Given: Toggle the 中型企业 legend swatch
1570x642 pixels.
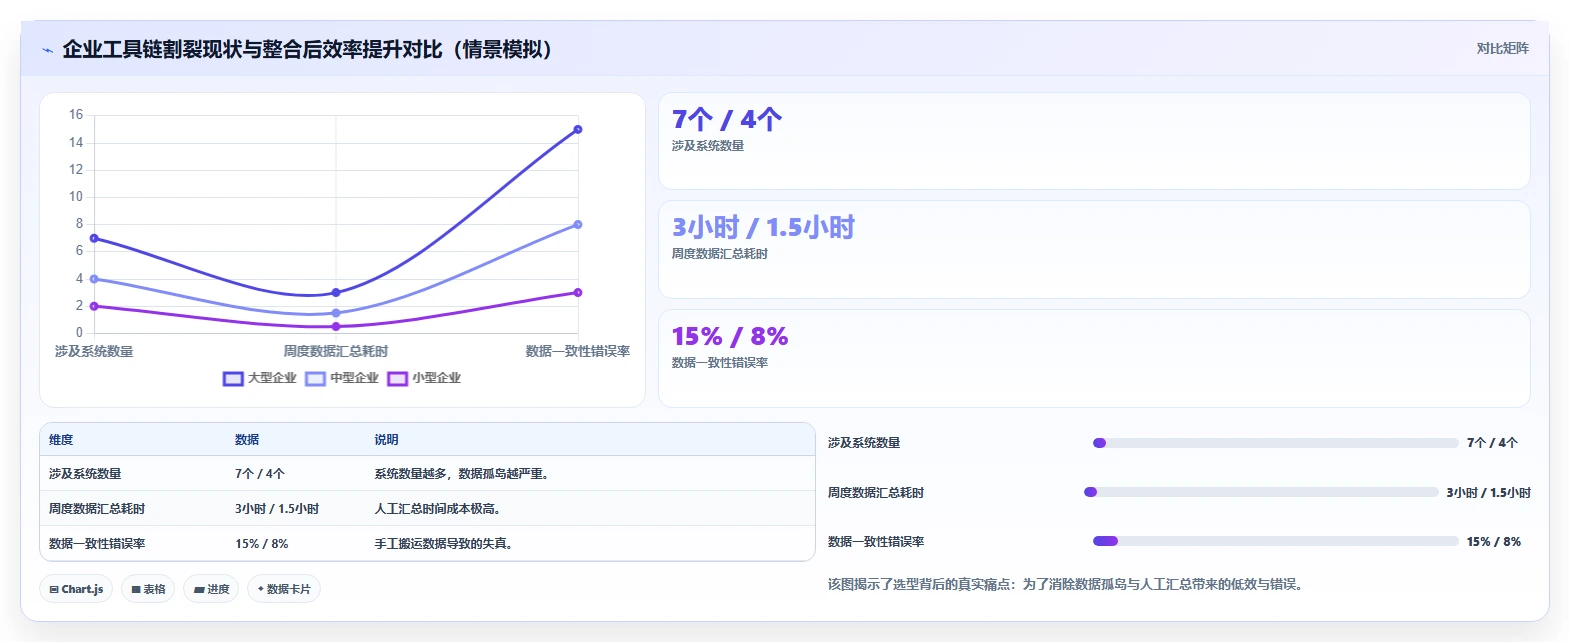Looking at the screenshot, I should click(x=315, y=378).
